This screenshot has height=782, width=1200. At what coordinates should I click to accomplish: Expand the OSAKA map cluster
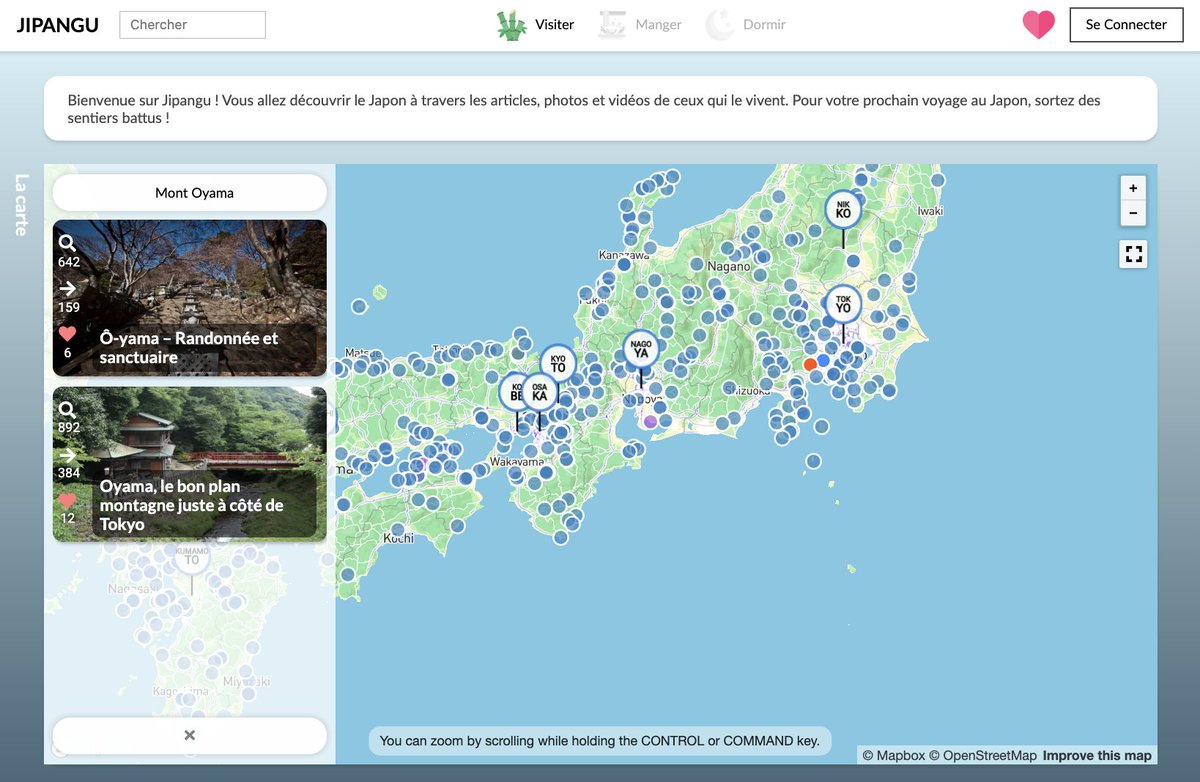click(539, 392)
